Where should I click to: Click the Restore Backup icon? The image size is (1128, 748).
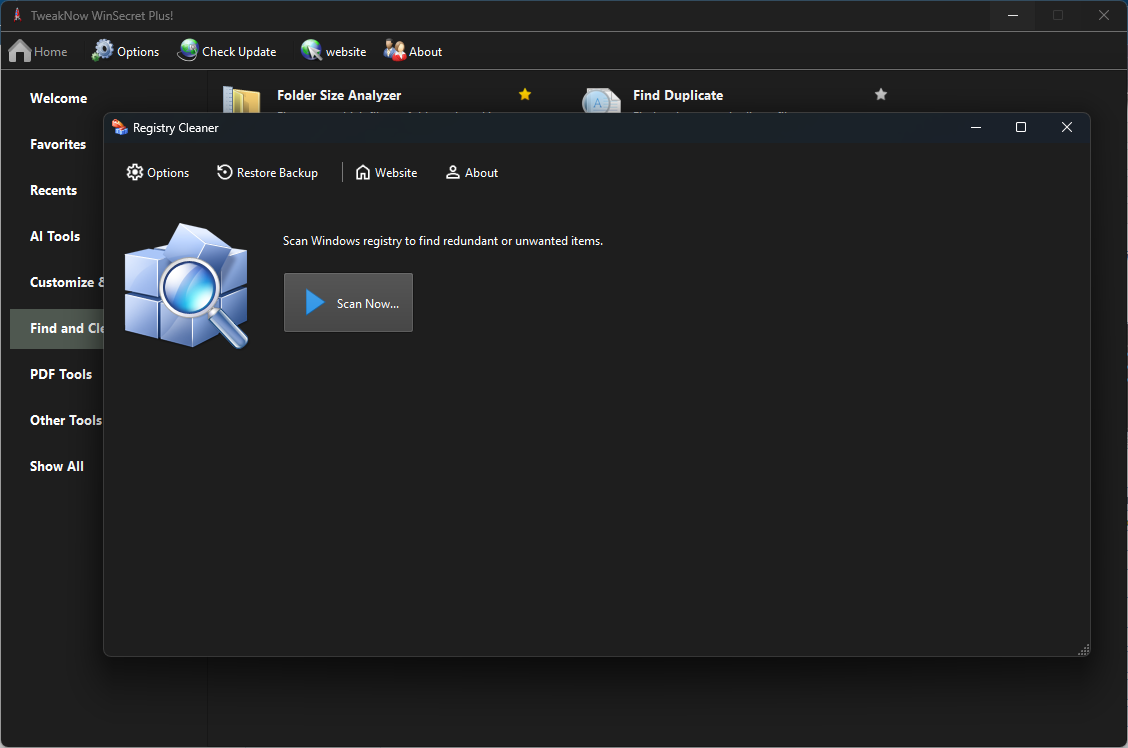coord(225,173)
